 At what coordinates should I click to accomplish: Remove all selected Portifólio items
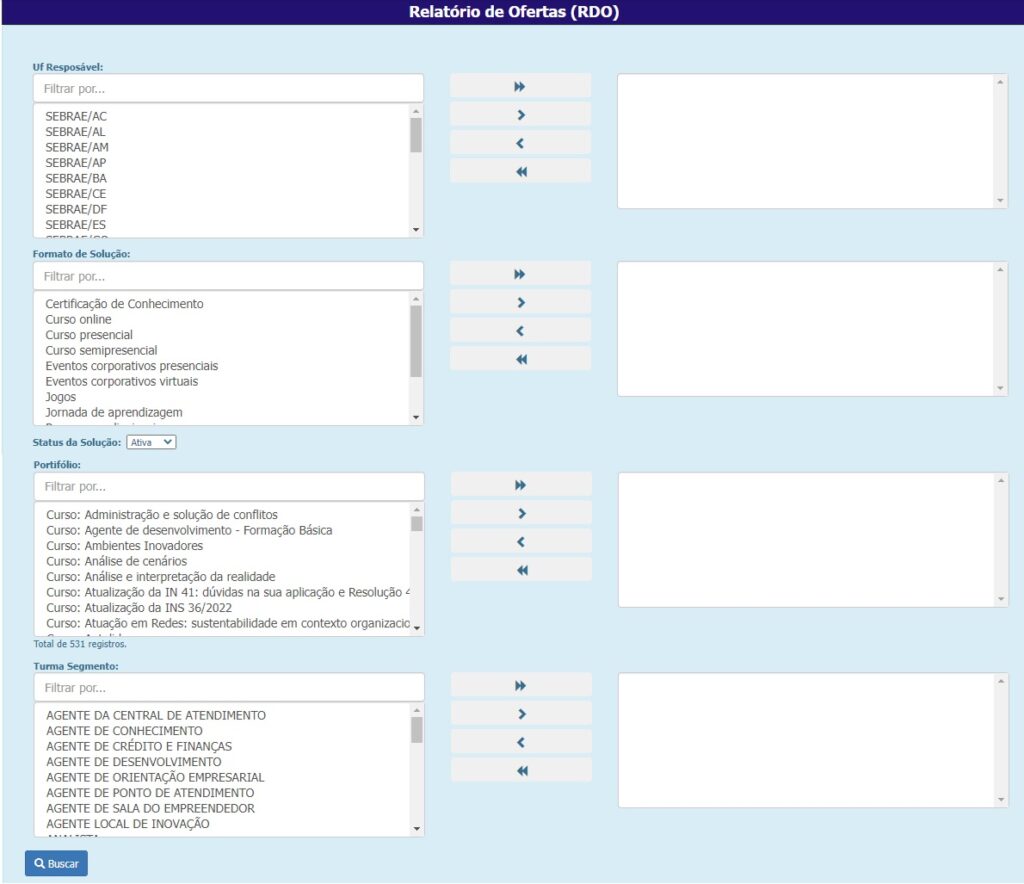(521, 570)
